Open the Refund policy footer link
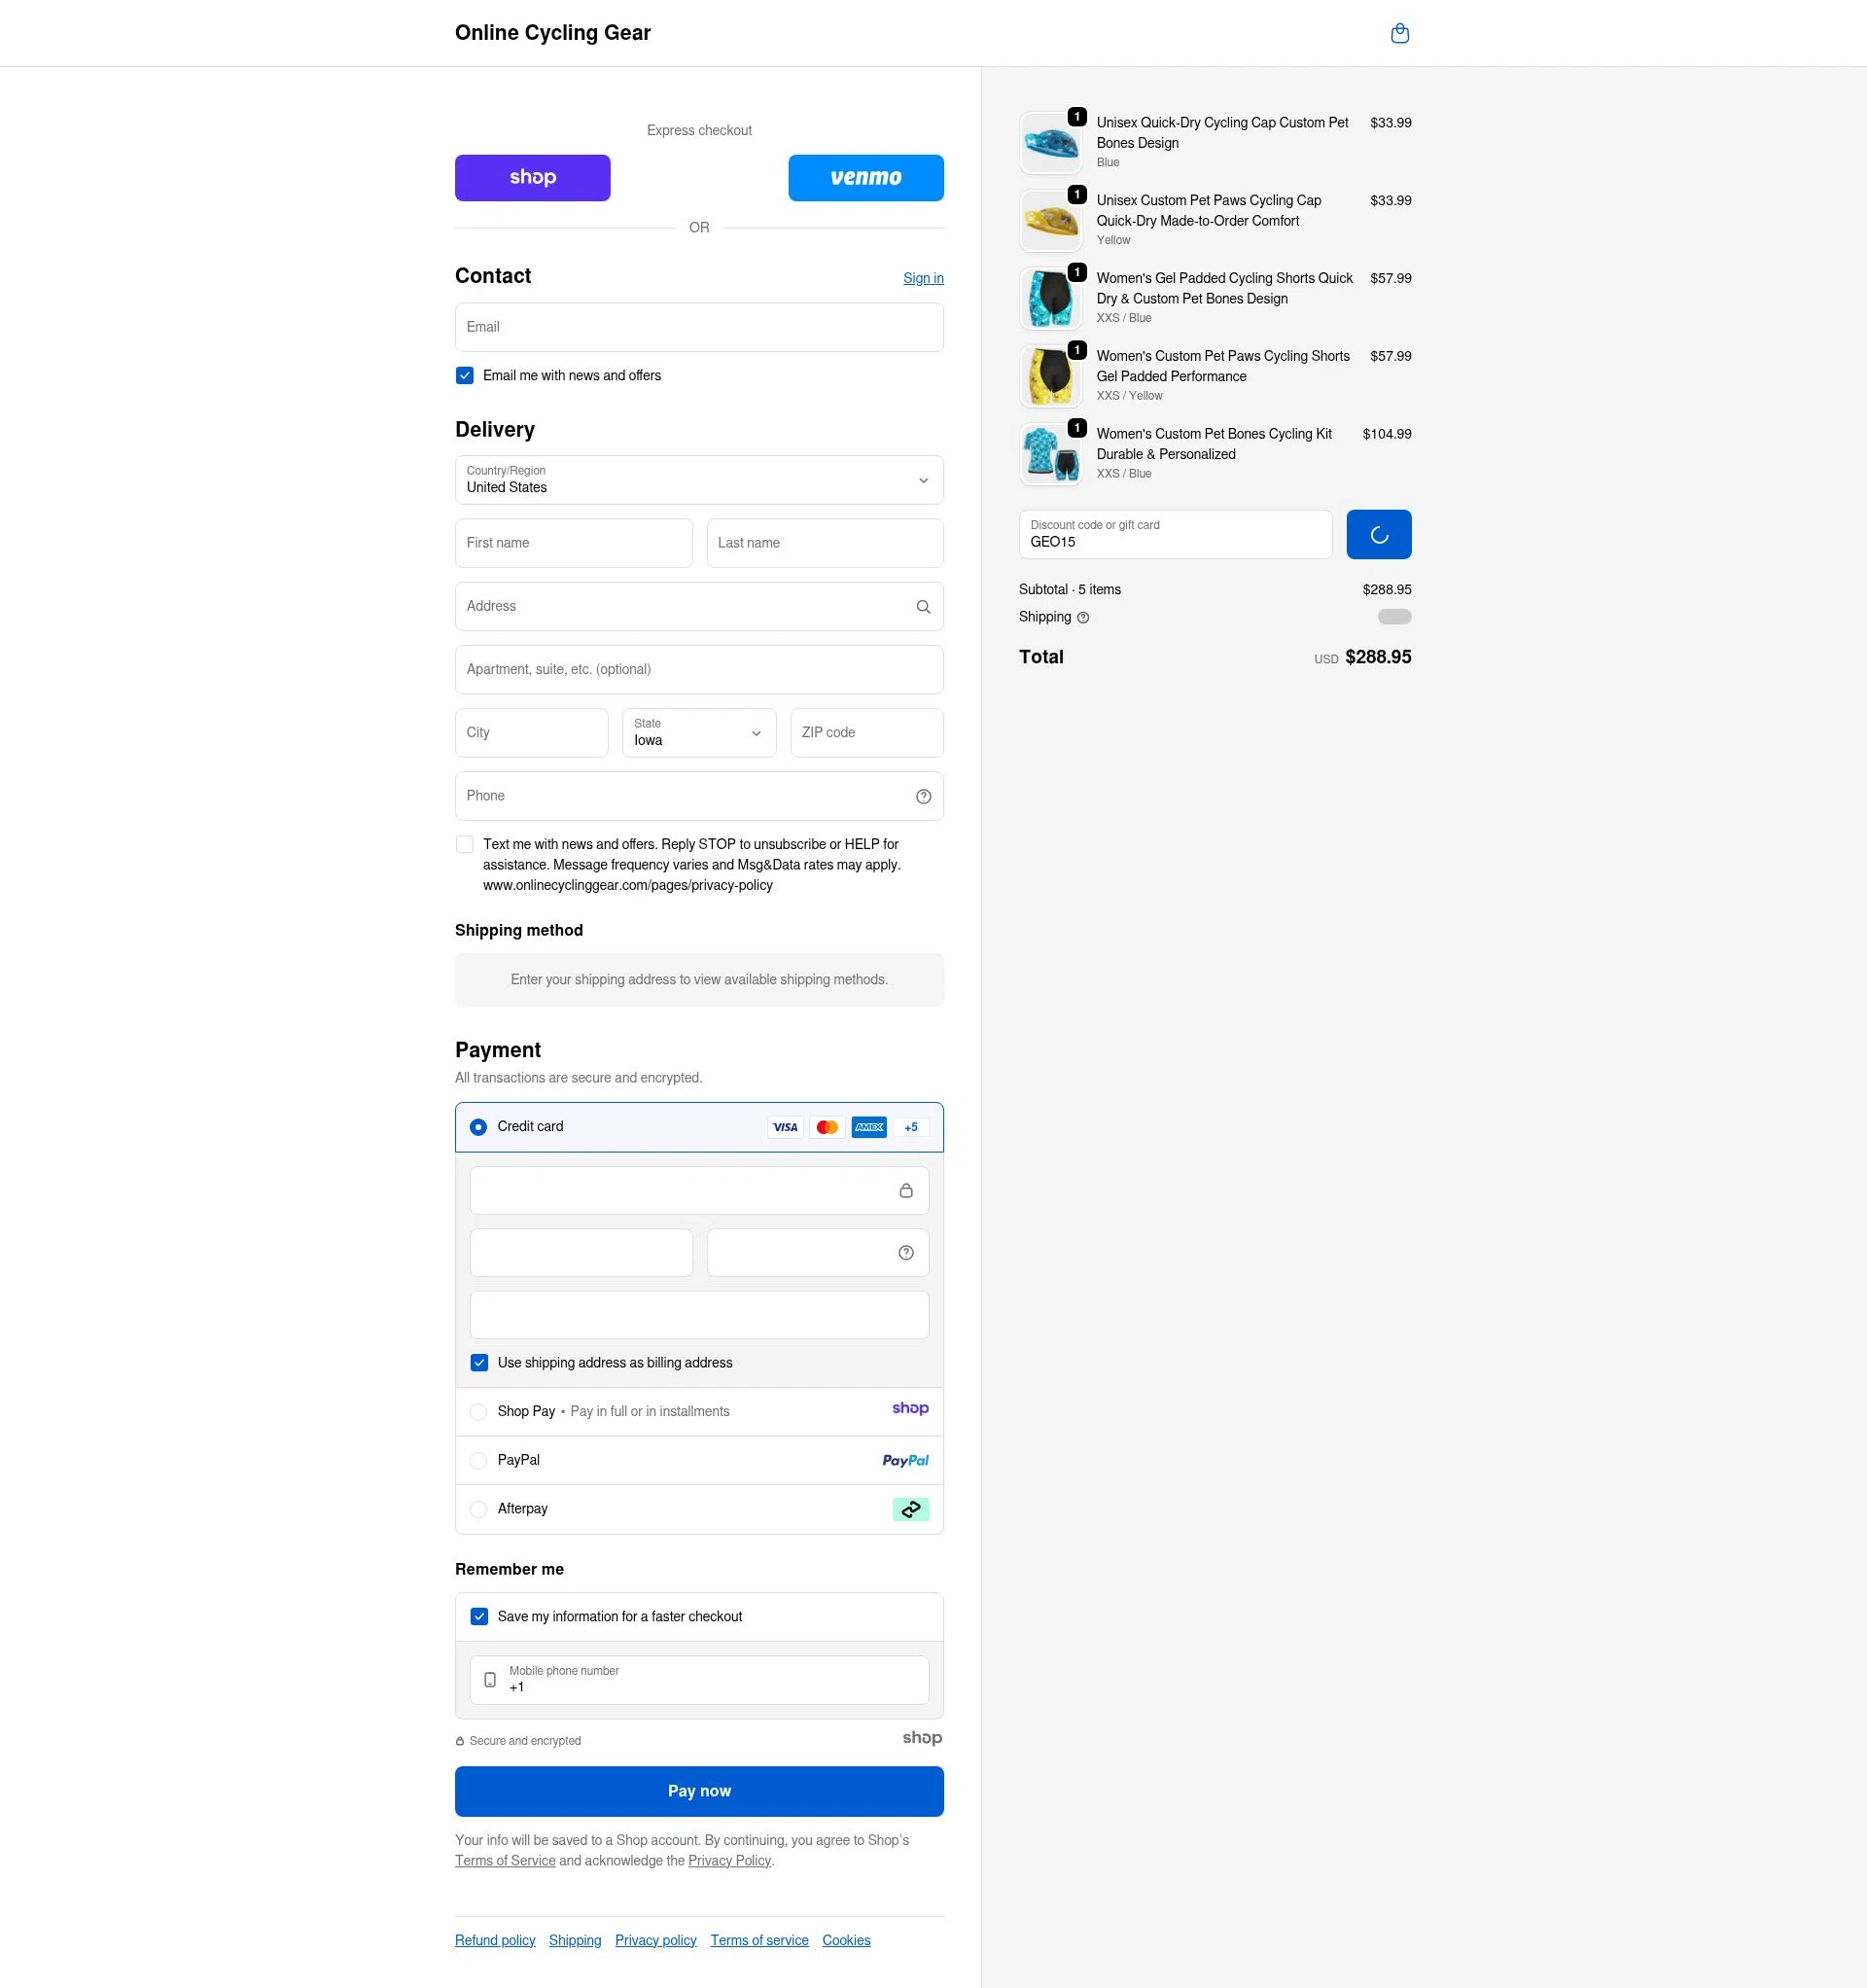 click(495, 1941)
